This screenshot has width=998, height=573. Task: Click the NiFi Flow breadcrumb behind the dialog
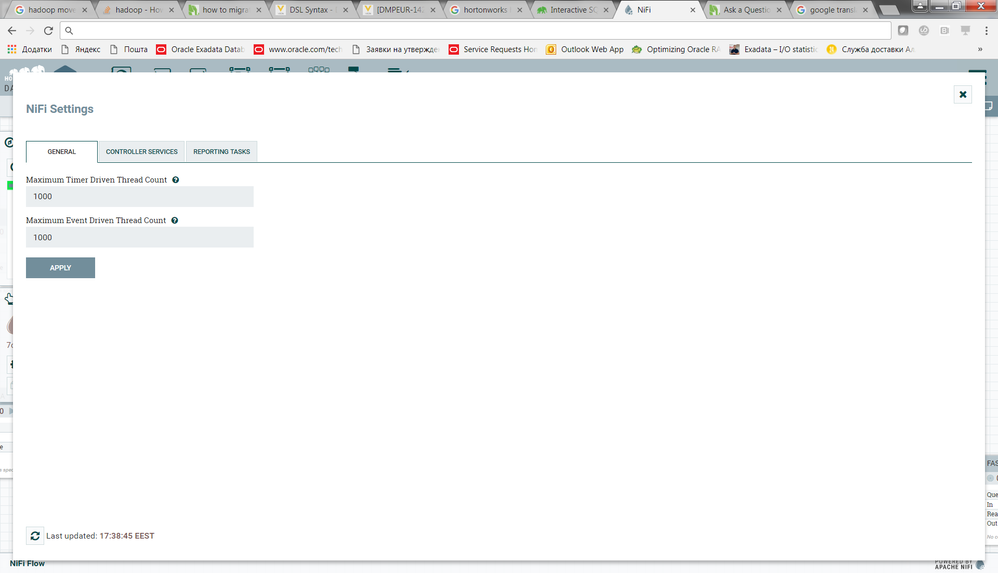coord(27,563)
